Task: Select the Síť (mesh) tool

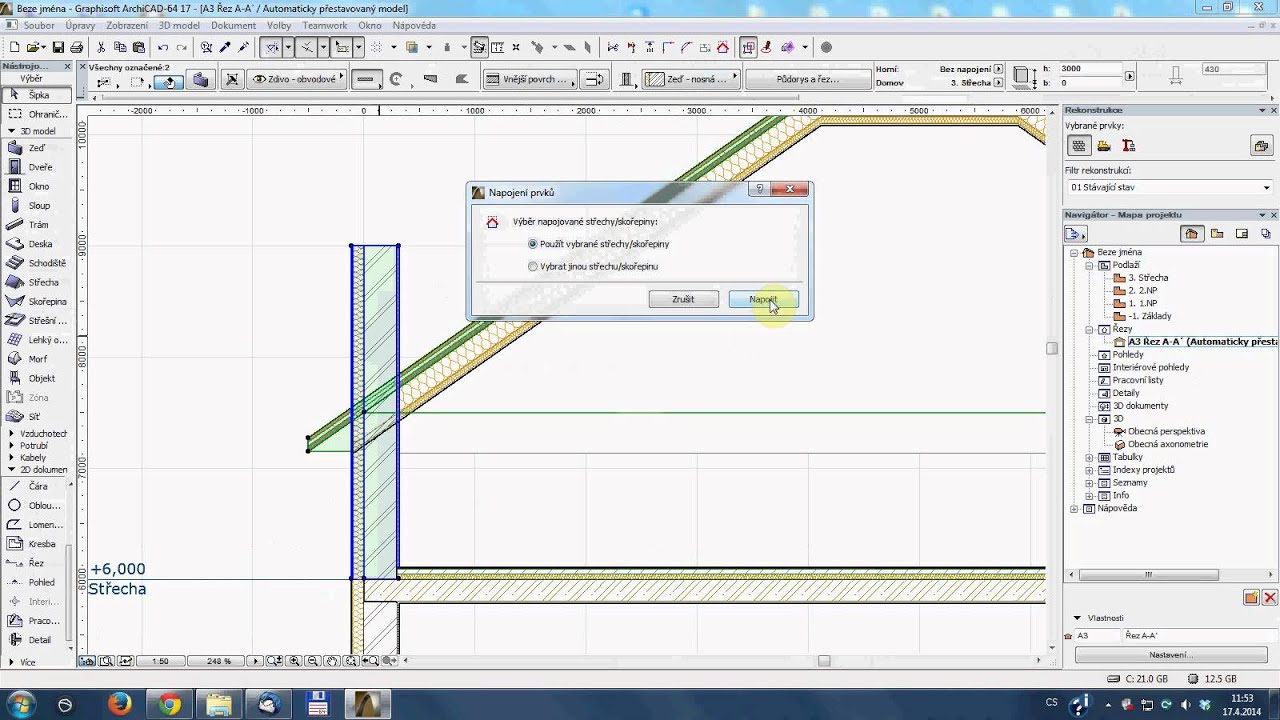Action: [36, 416]
